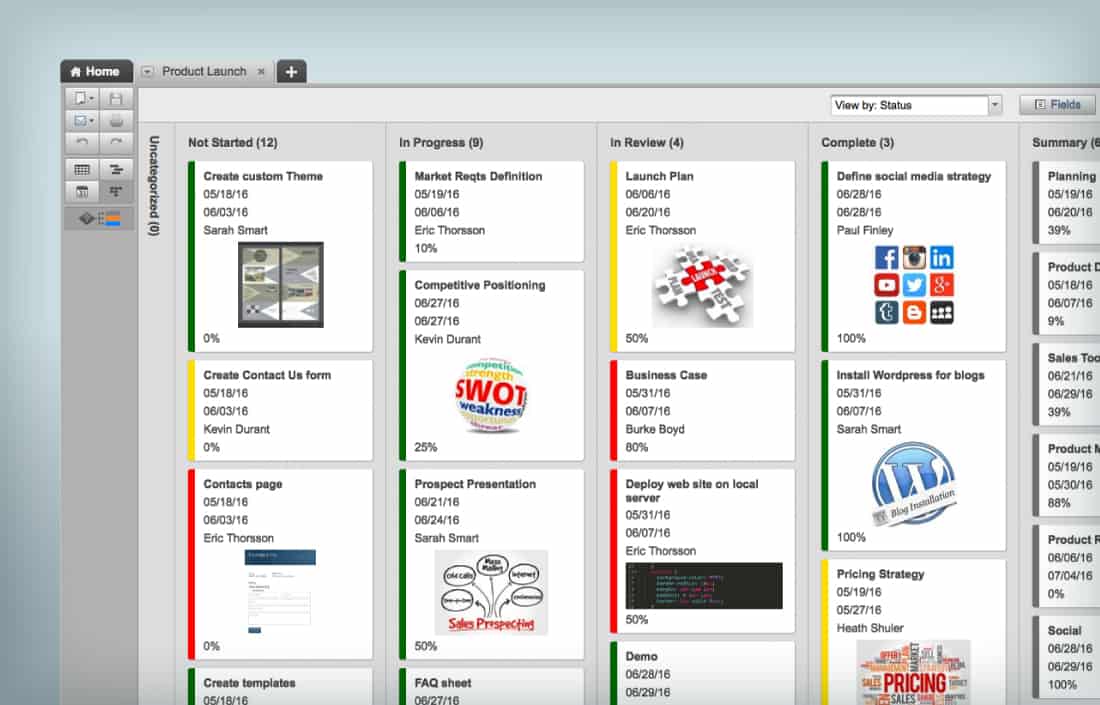Click the Undo icon in the toolbar
The width and height of the screenshot is (1100, 705).
82,142
